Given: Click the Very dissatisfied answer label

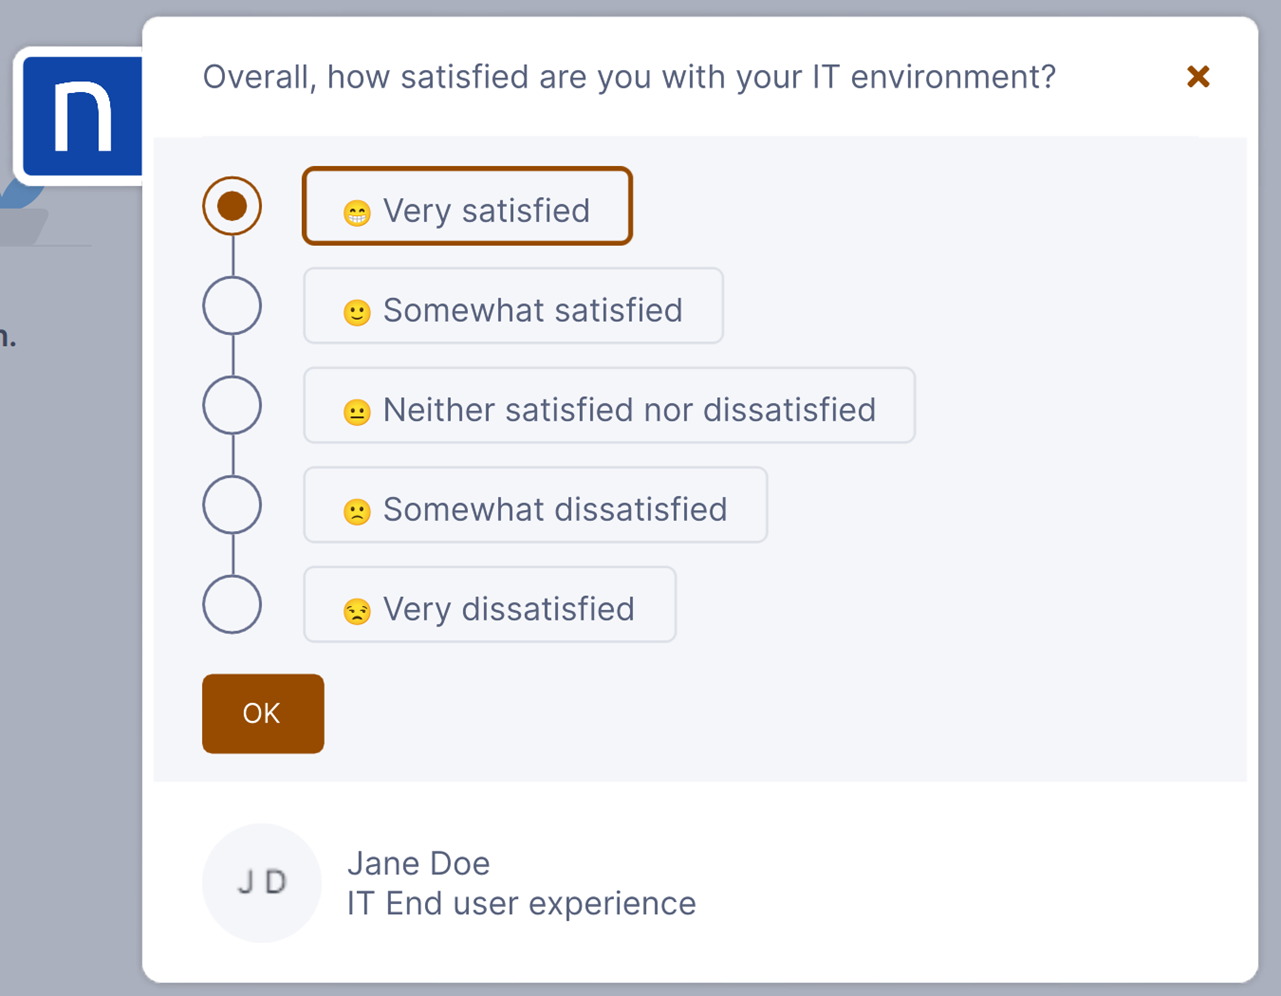Looking at the screenshot, I should click(x=508, y=609).
